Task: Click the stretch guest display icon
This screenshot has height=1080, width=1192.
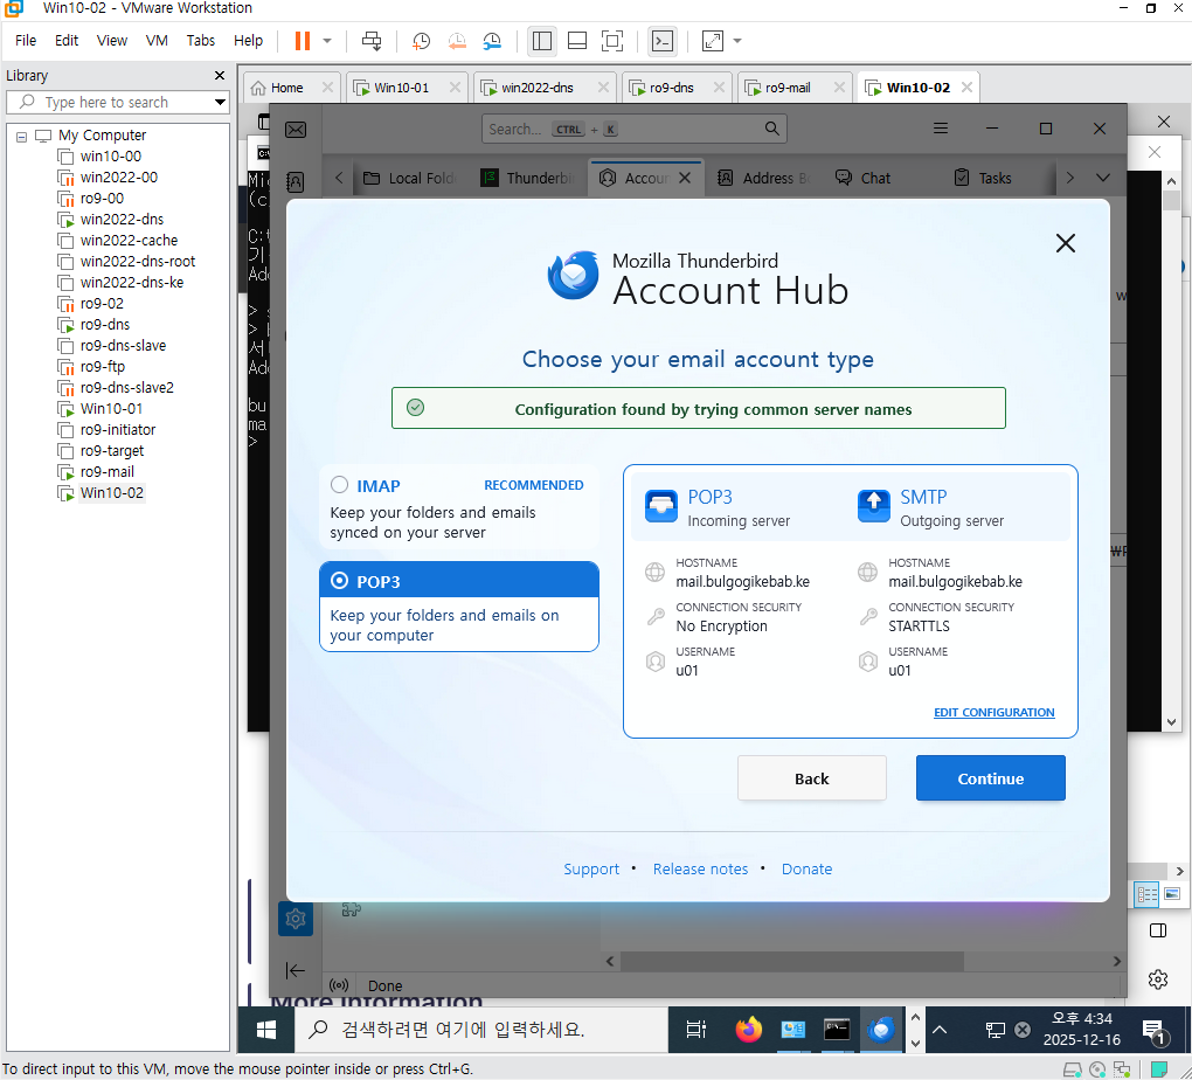Action: (x=712, y=41)
